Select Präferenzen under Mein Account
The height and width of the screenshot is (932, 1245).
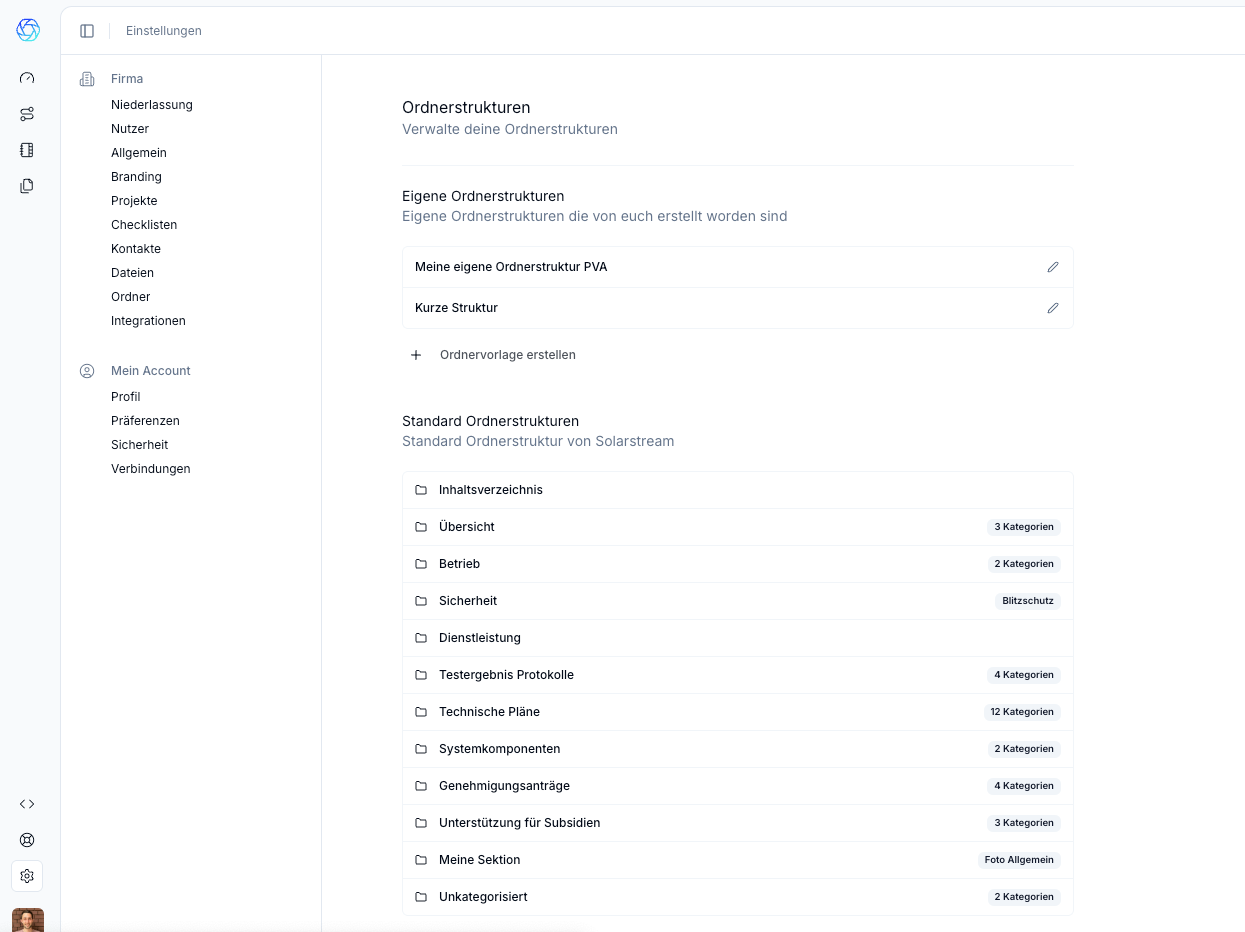(145, 421)
